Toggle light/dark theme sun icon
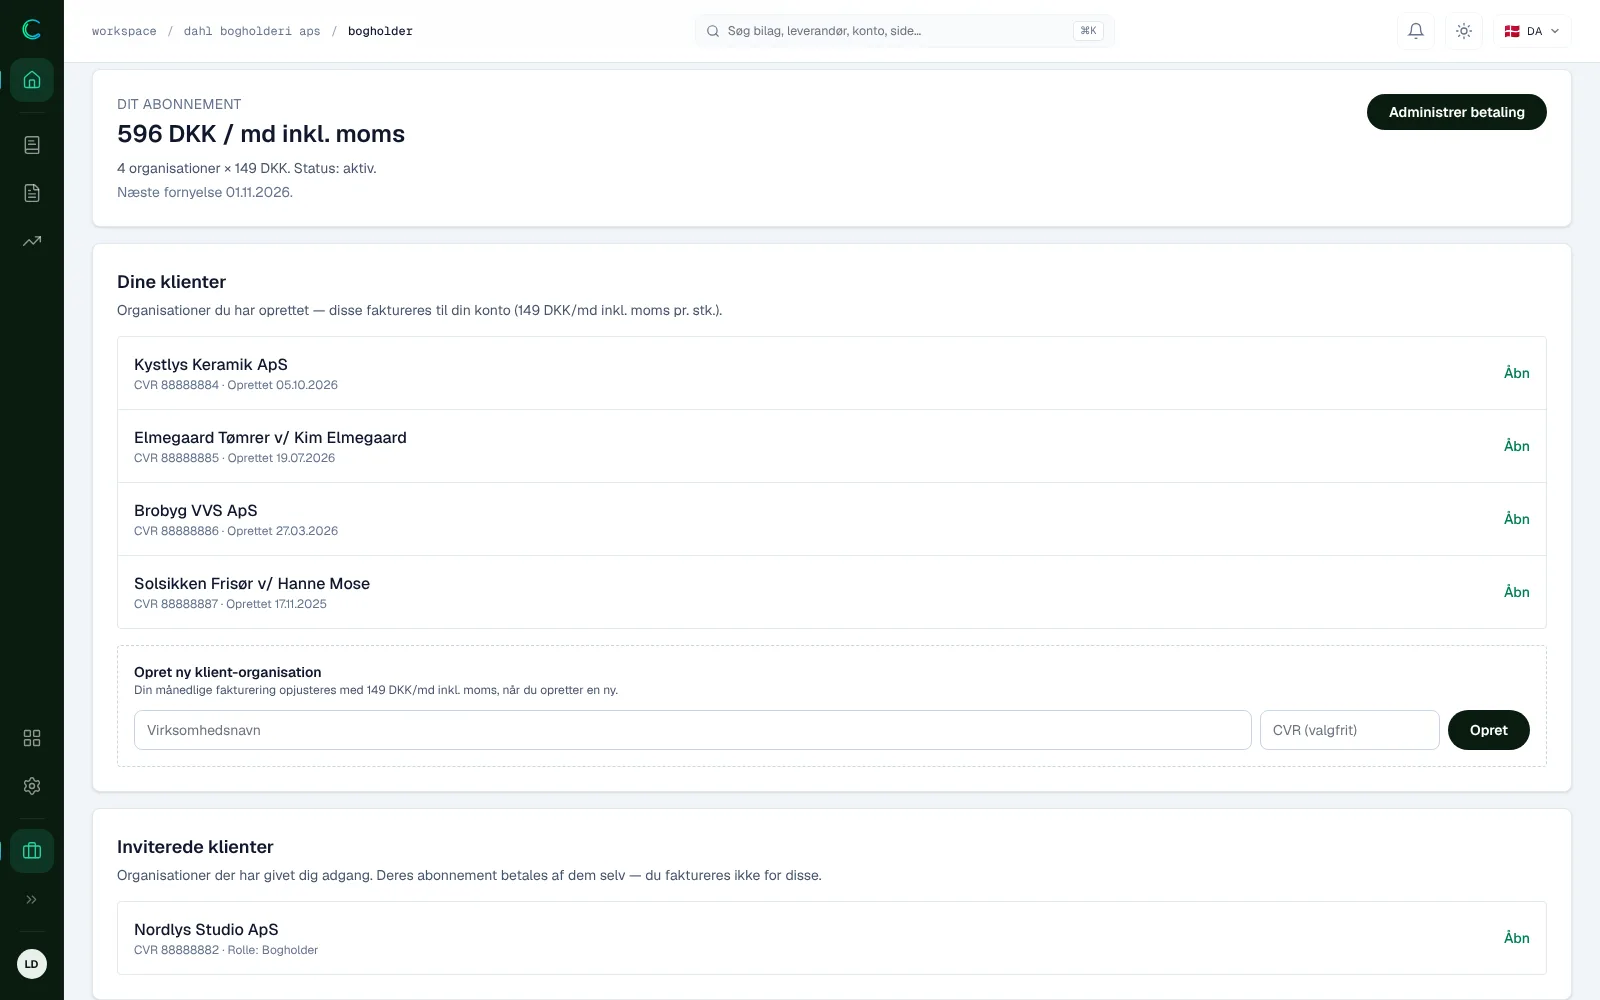This screenshot has height=1000, width=1600. click(x=1464, y=31)
